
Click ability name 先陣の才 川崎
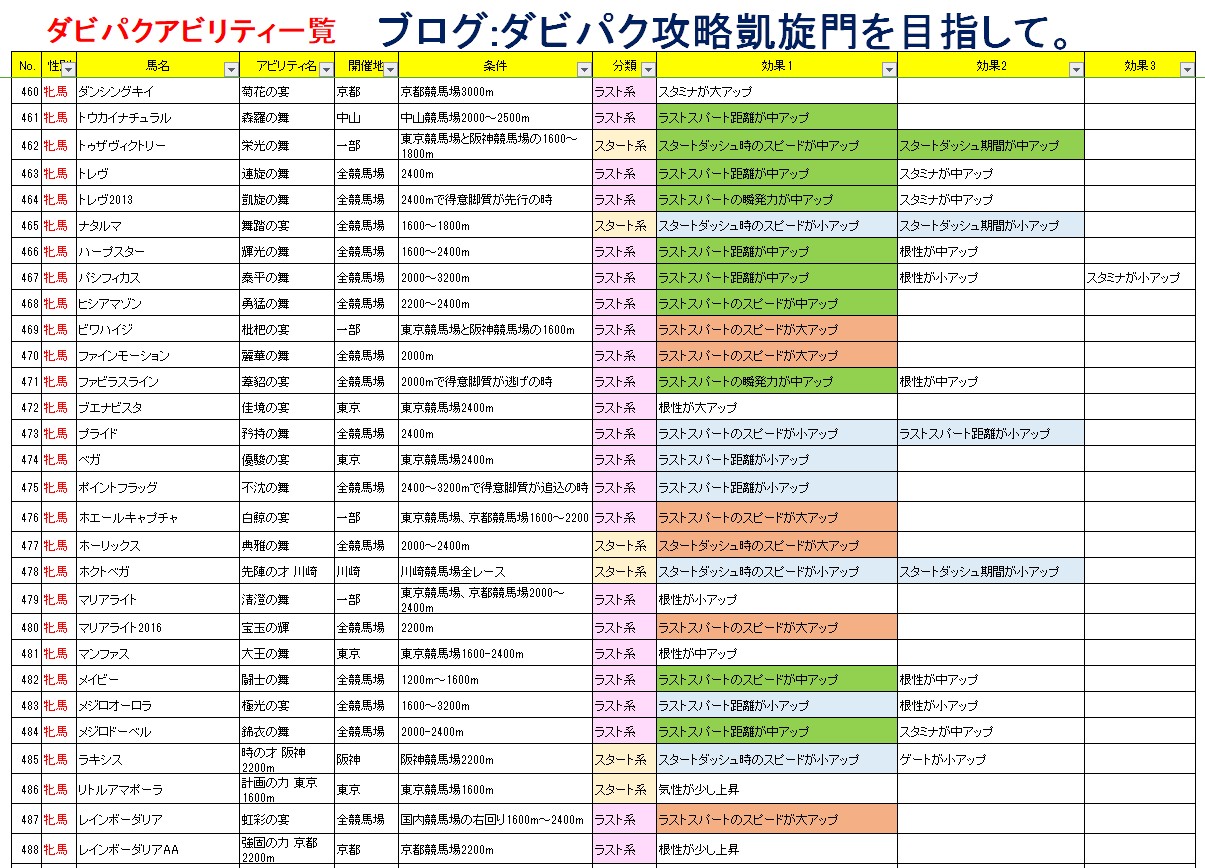[x=278, y=571]
